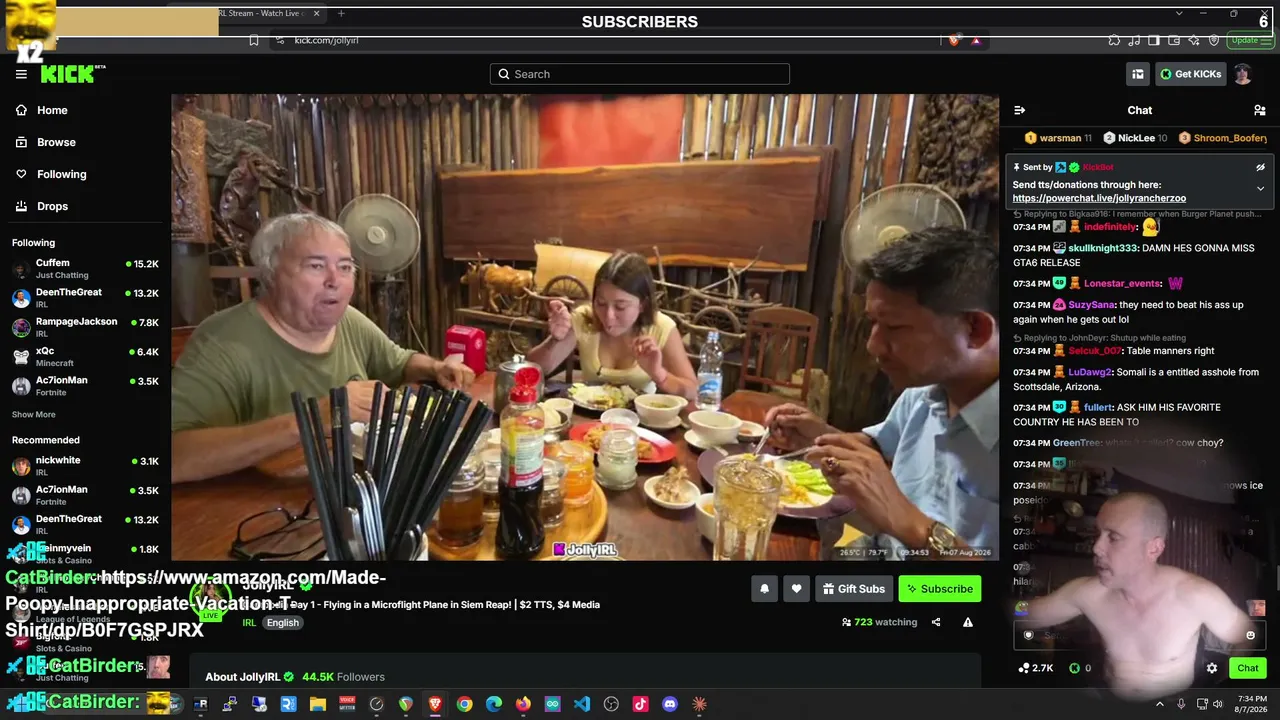
Task: Open the Drops page in the sidebar
Action: tap(52, 206)
